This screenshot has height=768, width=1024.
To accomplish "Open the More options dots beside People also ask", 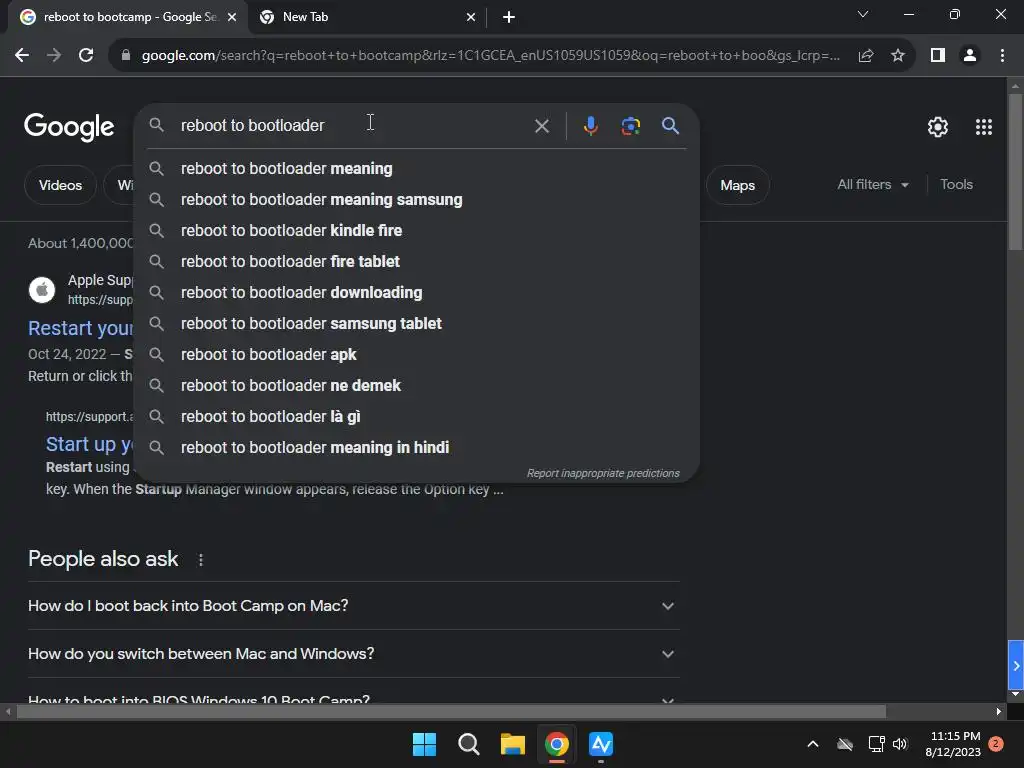I will [x=200, y=560].
